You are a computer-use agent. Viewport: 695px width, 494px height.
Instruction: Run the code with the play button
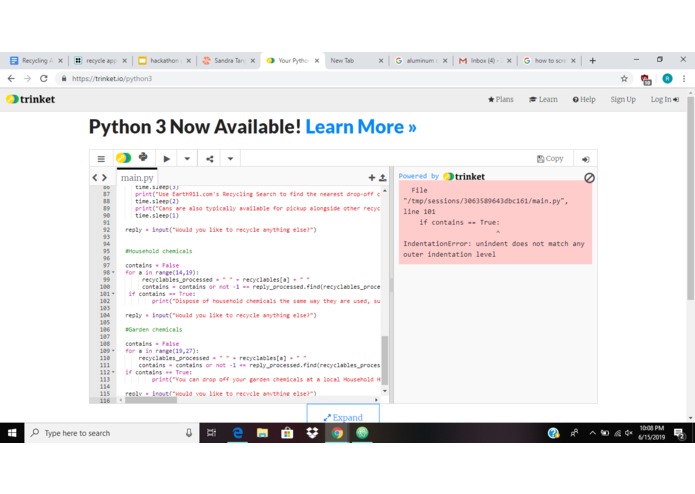pos(167,159)
